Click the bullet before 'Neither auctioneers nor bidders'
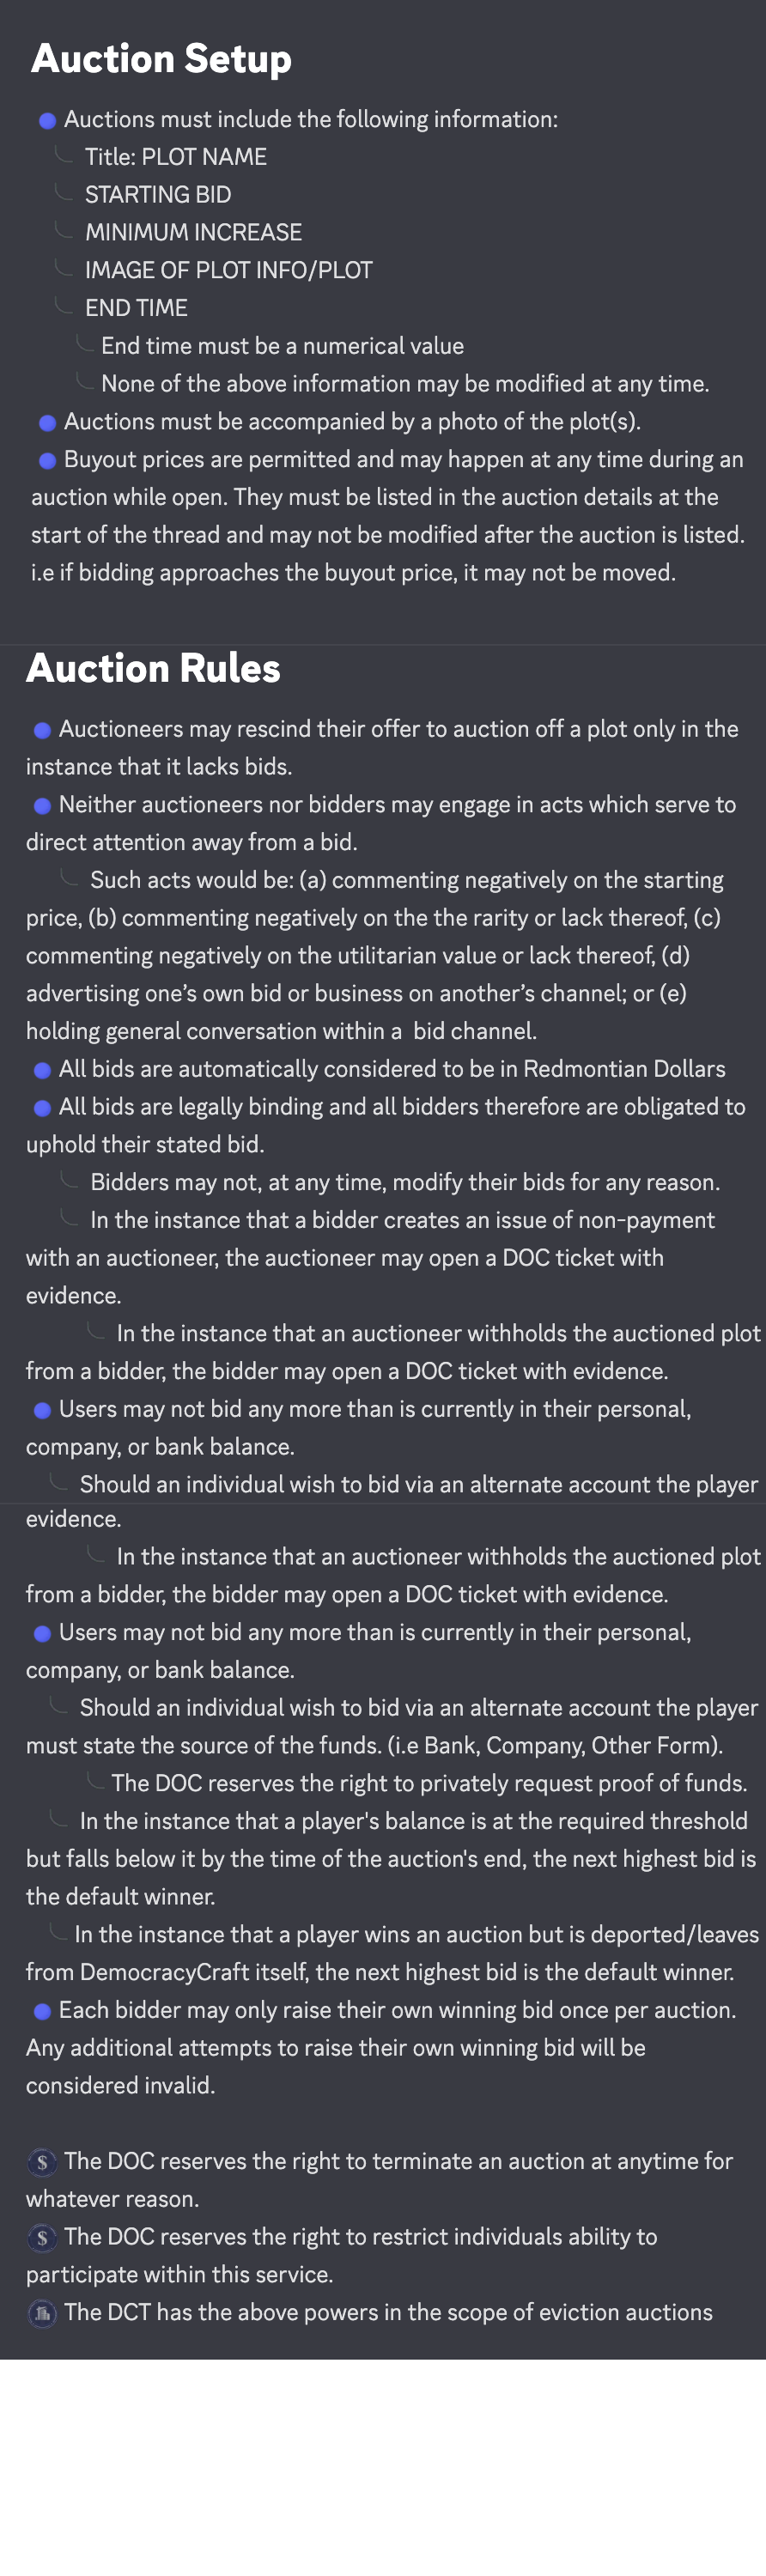Image resolution: width=766 pixels, height=2576 pixels. pos(42,806)
